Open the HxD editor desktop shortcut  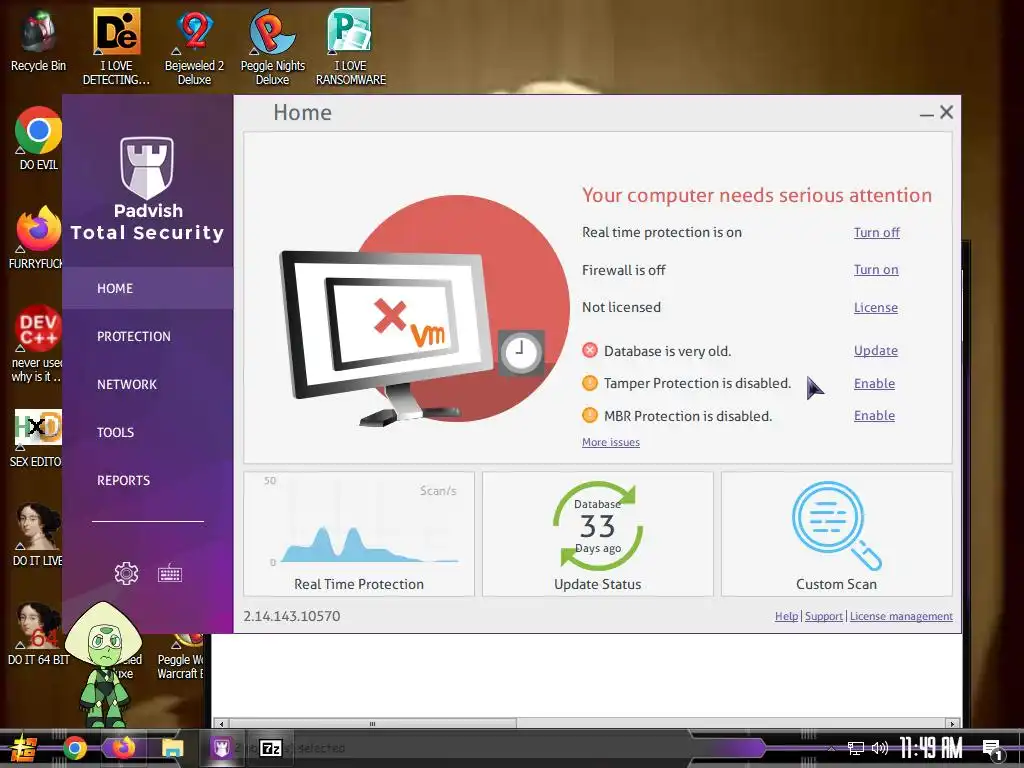(37, 438)
